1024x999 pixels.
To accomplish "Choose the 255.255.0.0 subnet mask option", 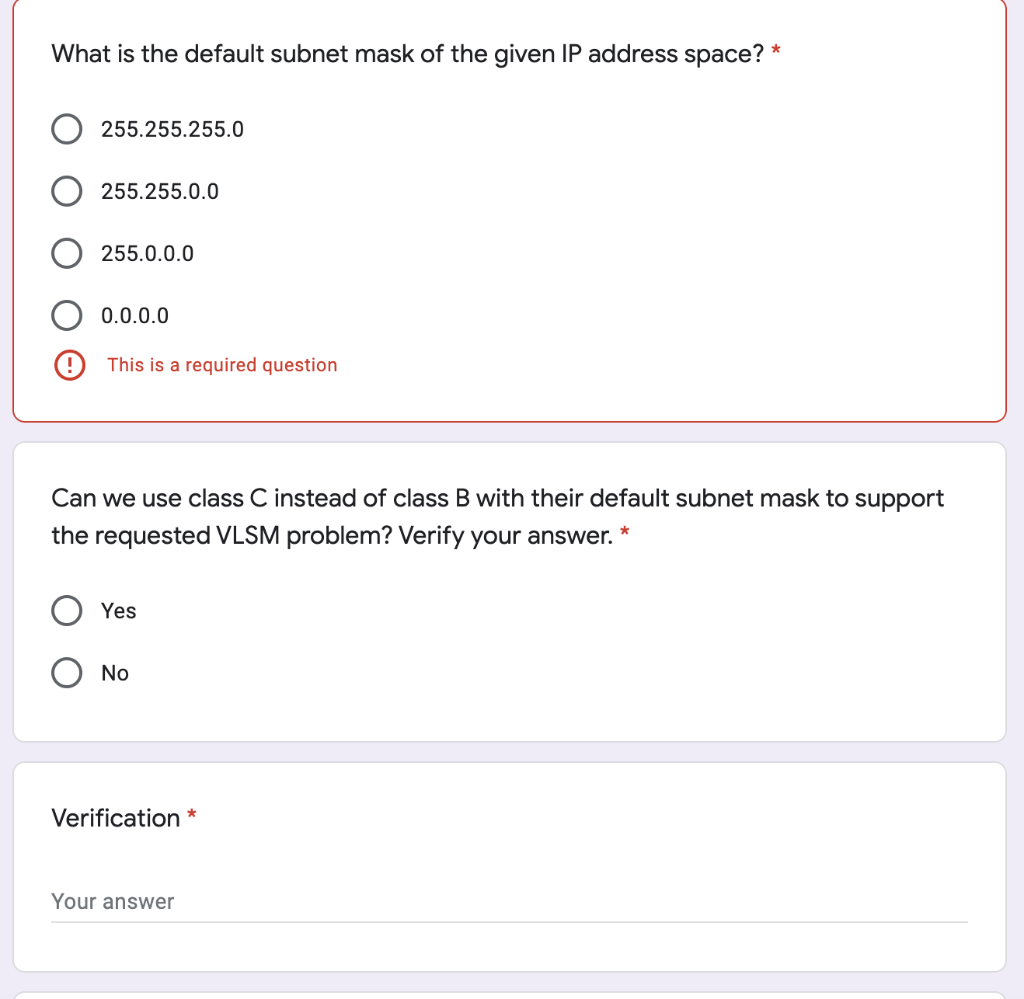I will 67,191.
